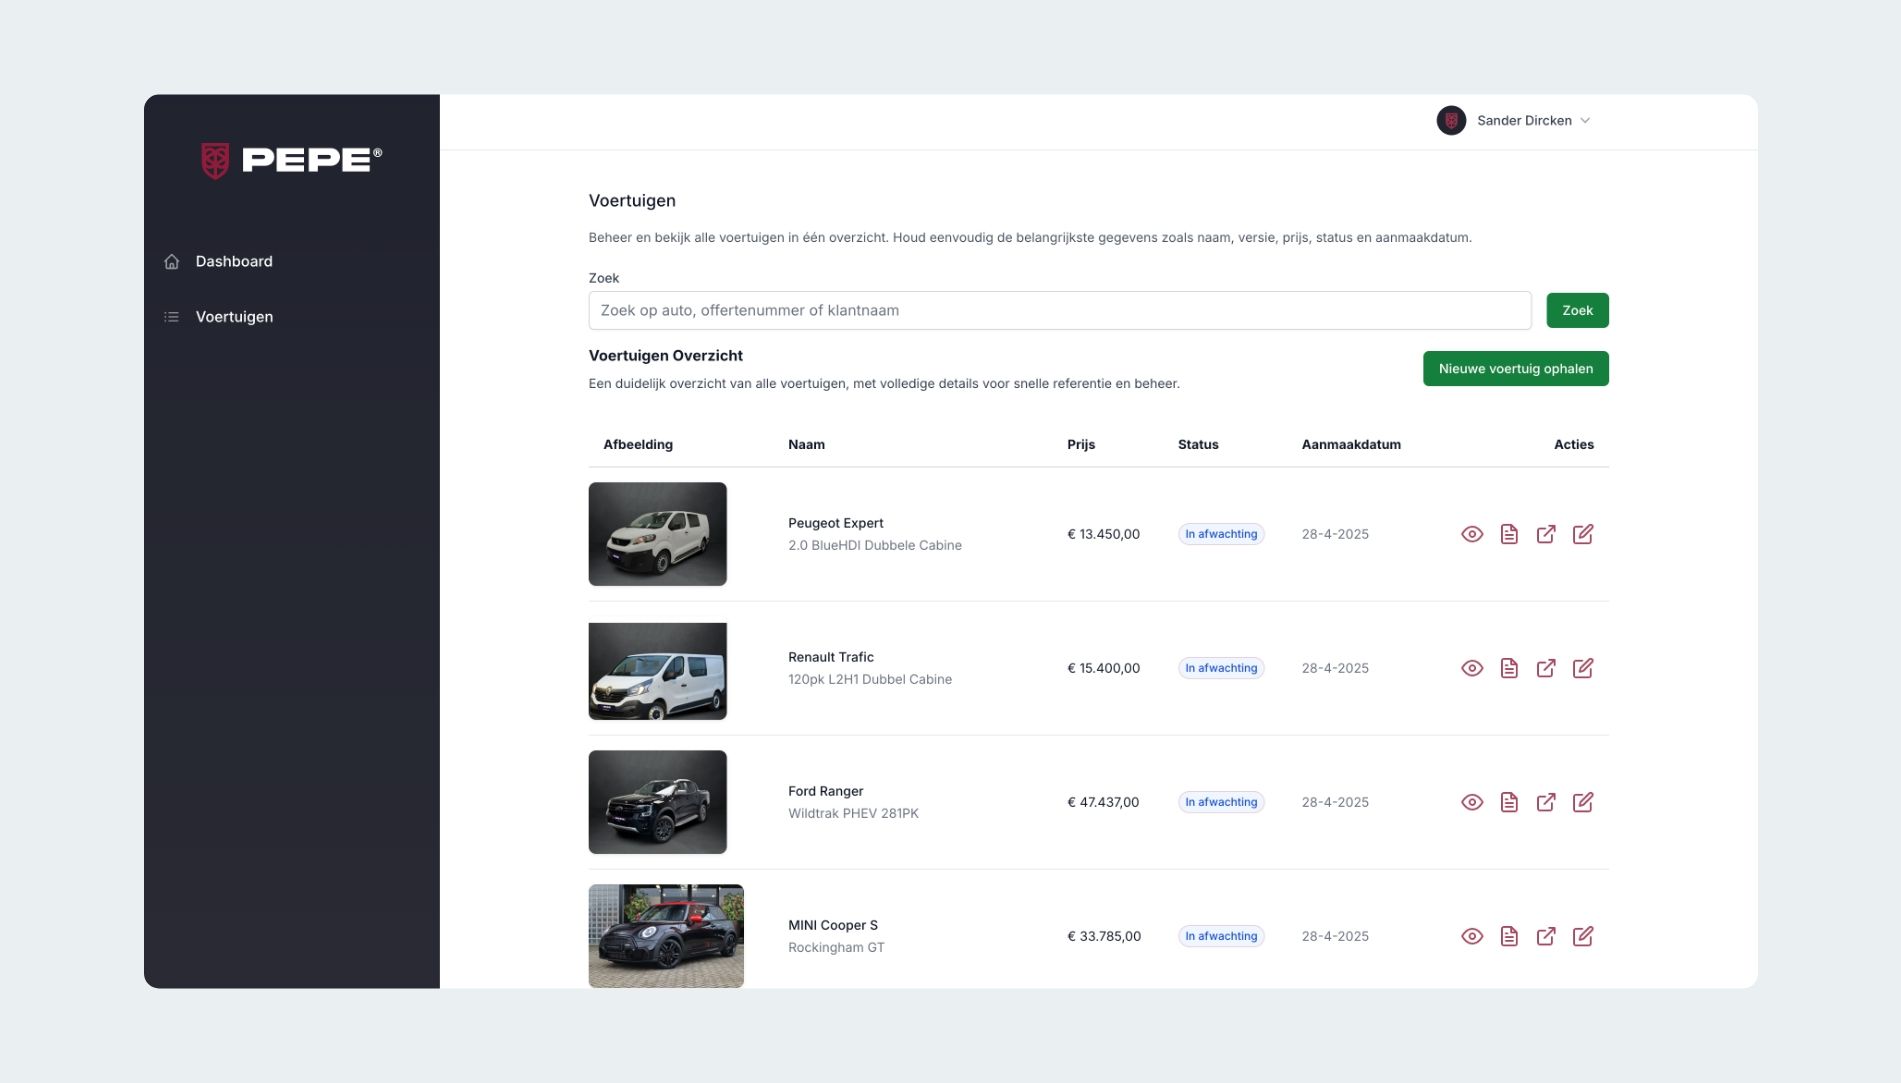View details of Ford Ranger (eye icon)

click(x=1472, y=802)
